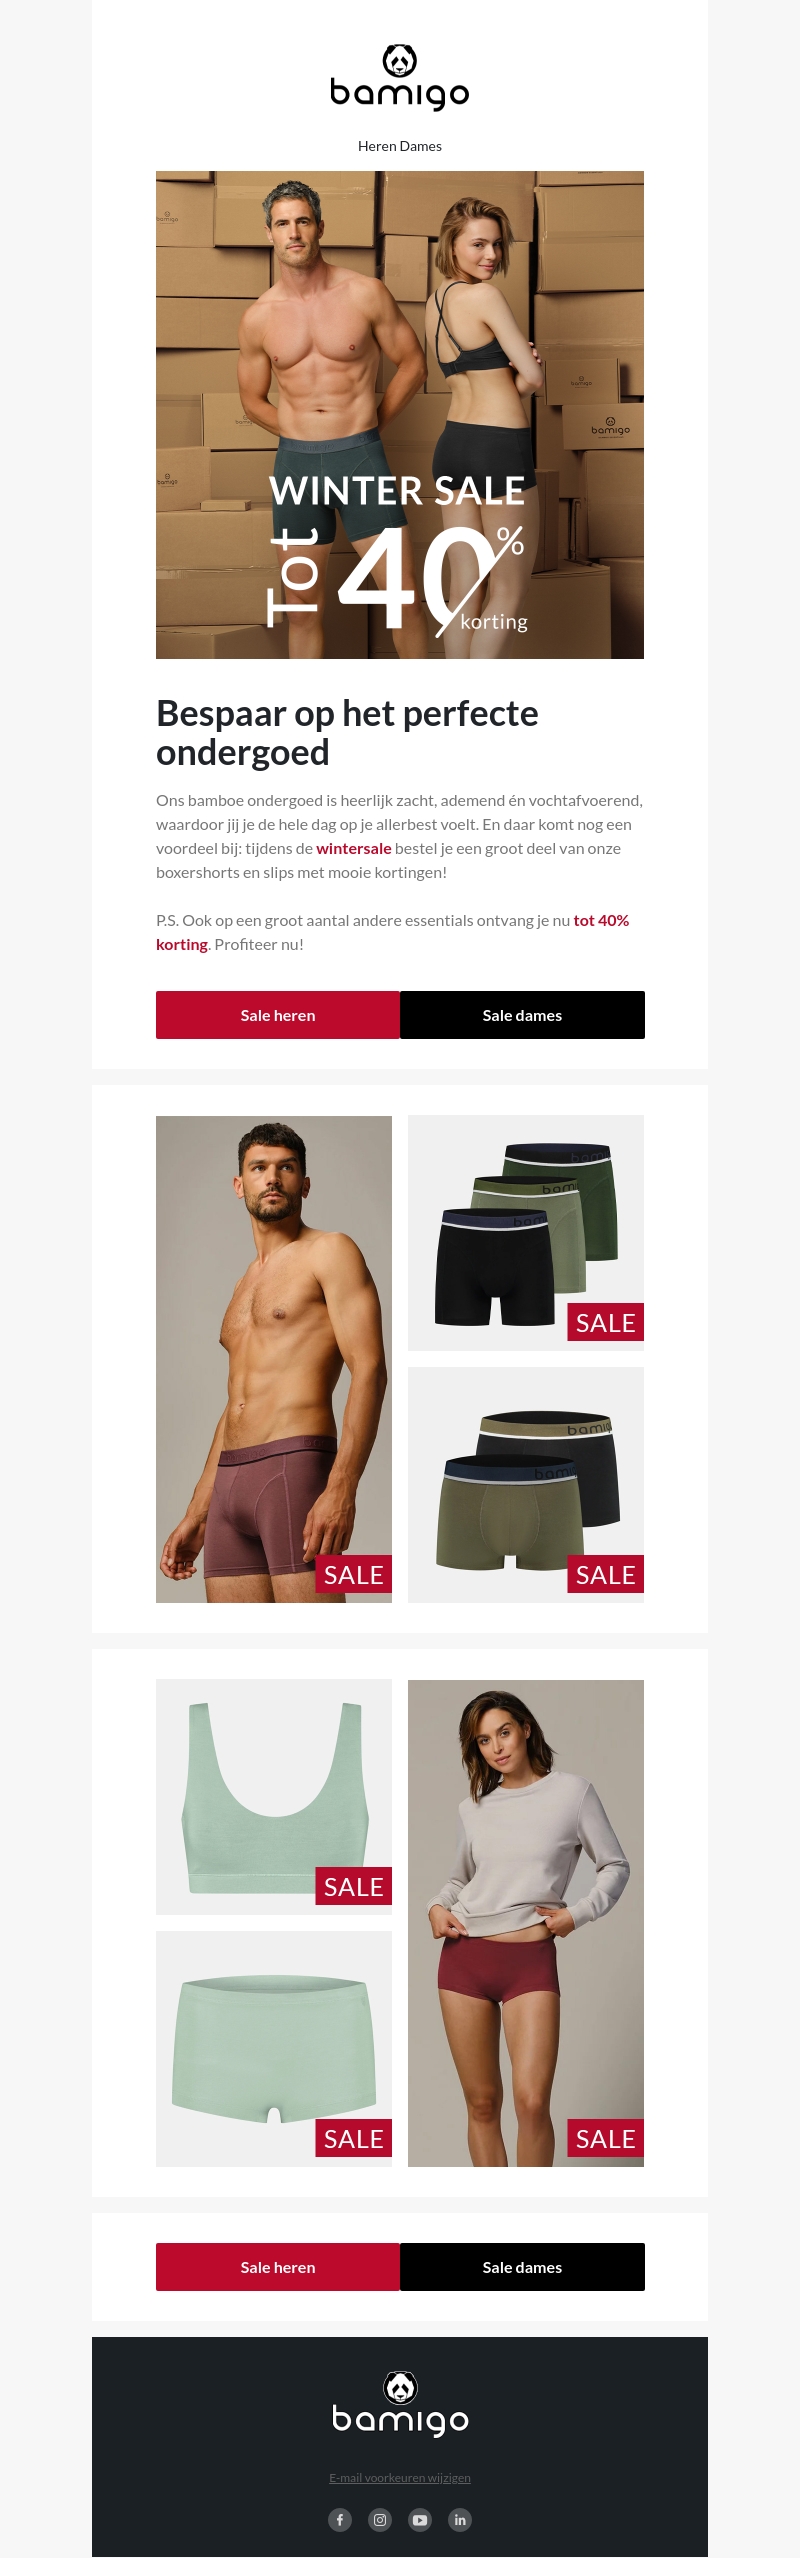Follow the wintersale text link

[354, 848]
